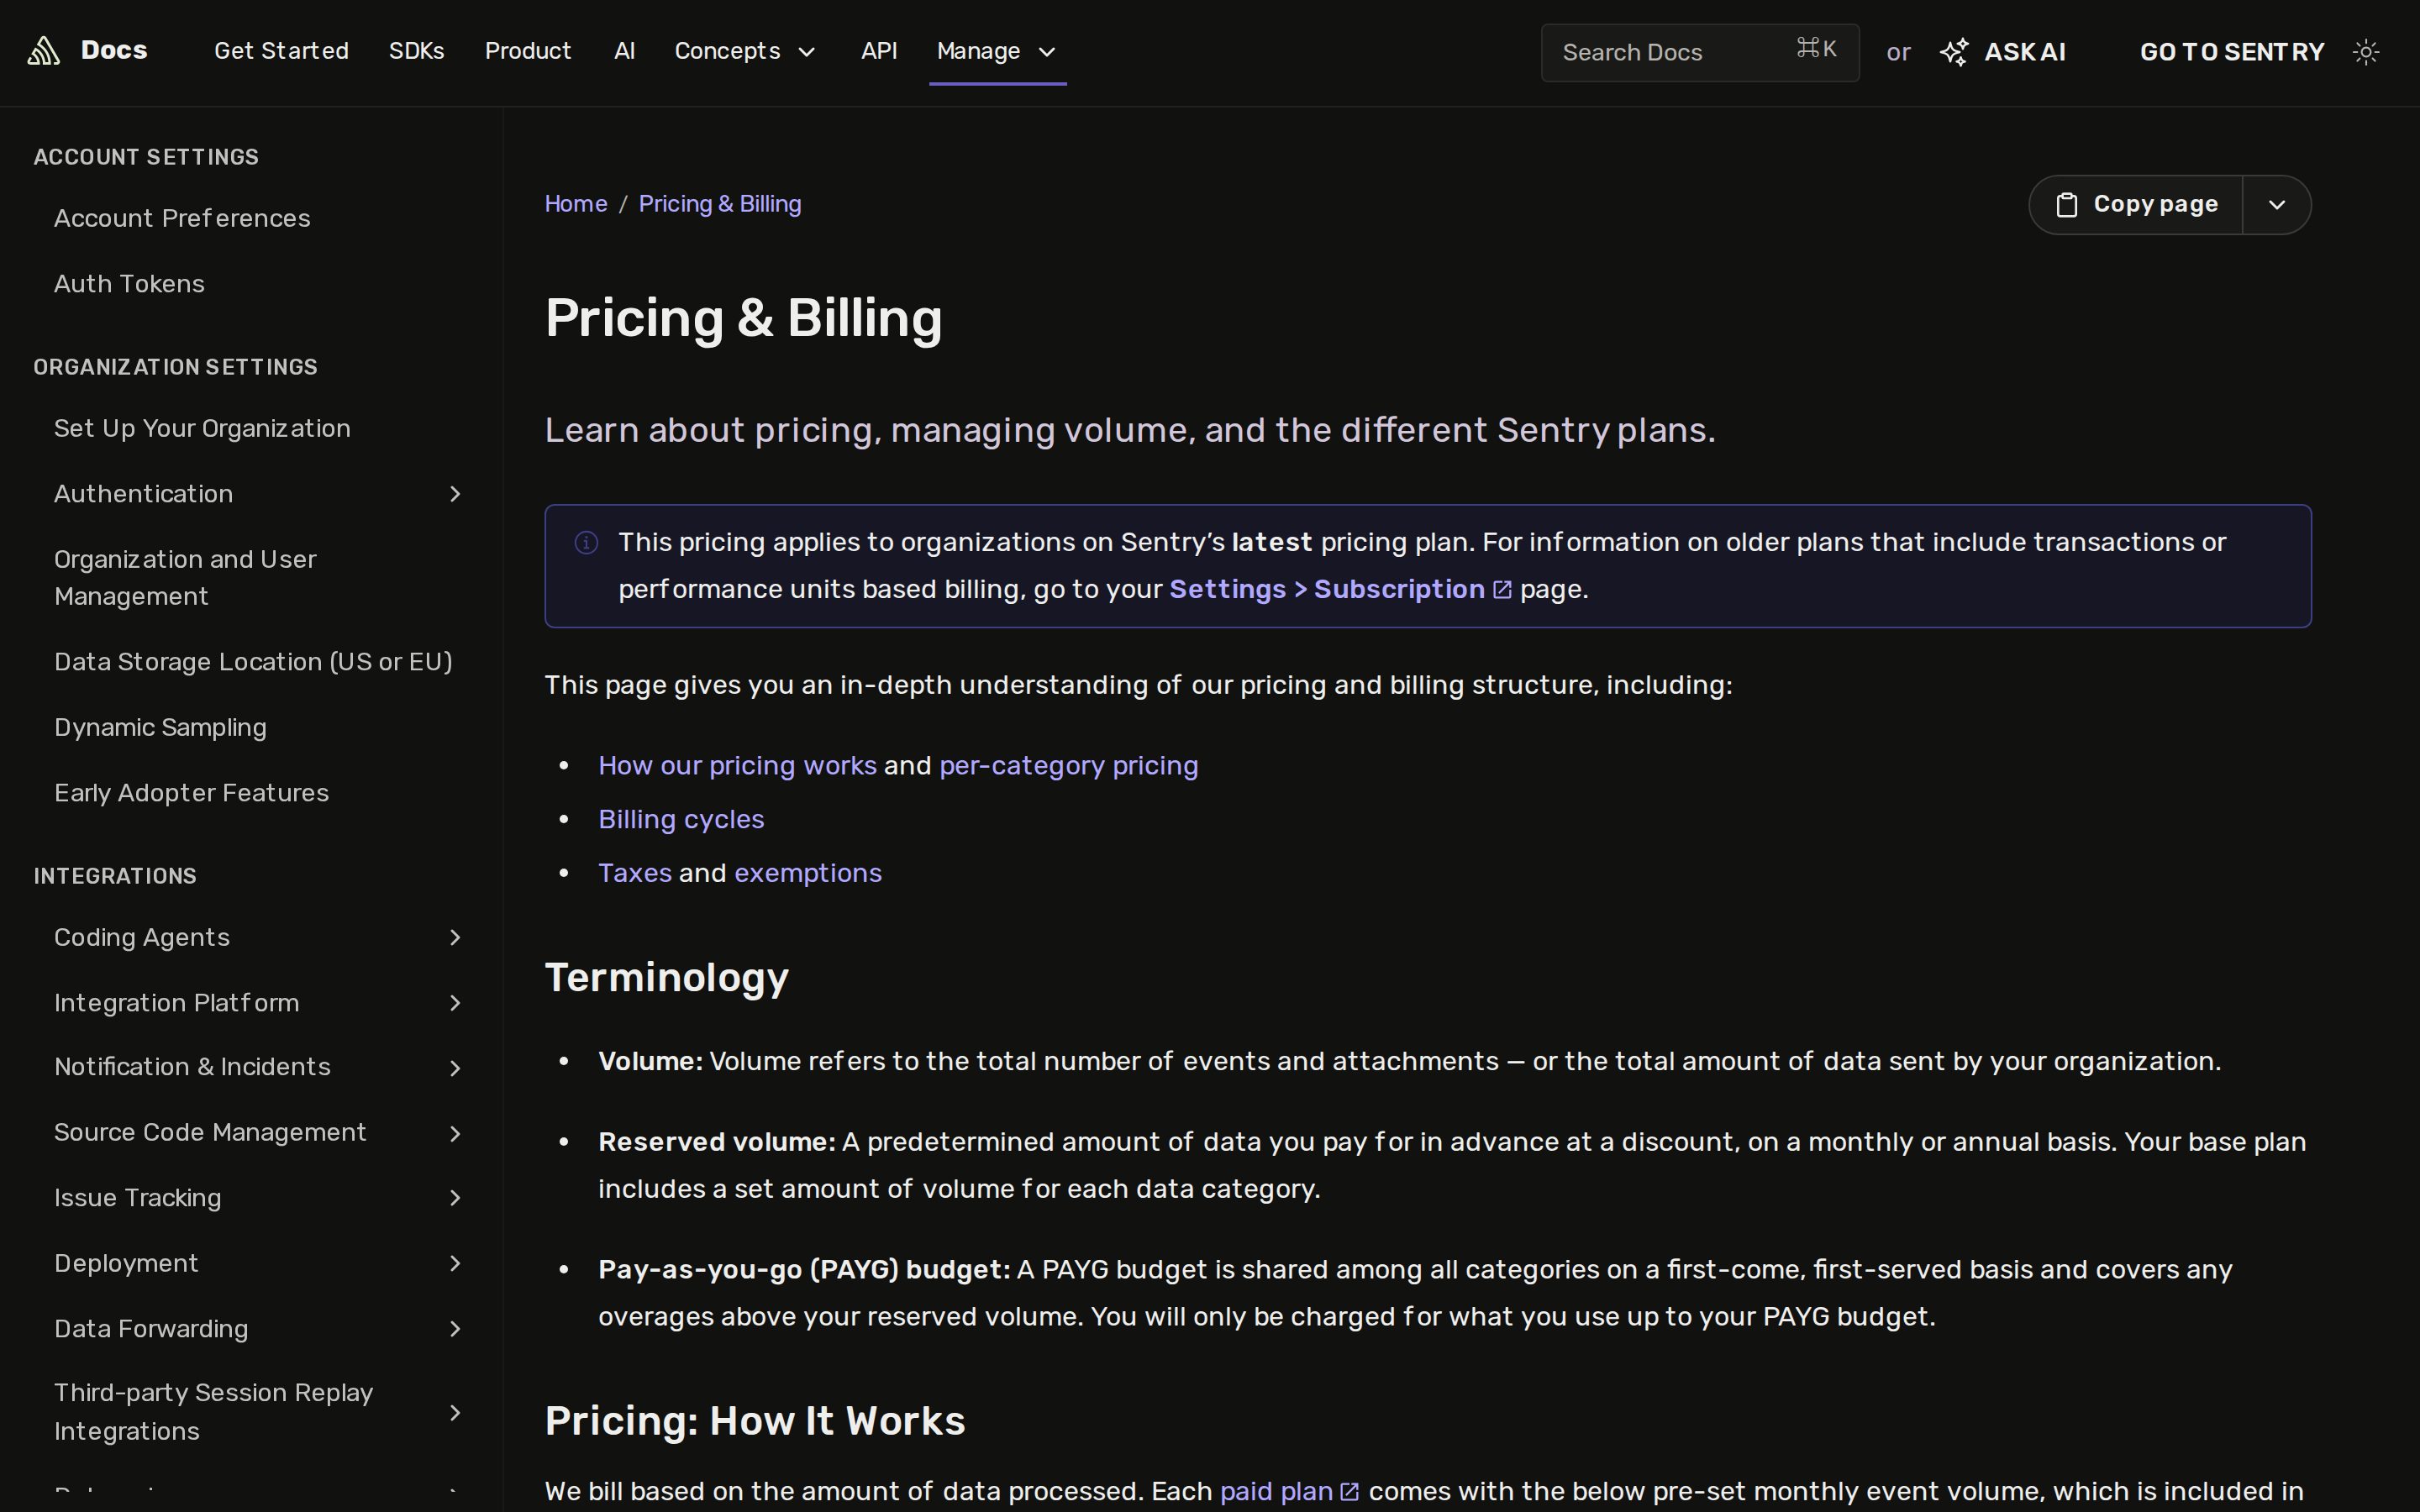Click GO TO SENTRY button
This screenshot has height=1512, width=2420.
2231,52
